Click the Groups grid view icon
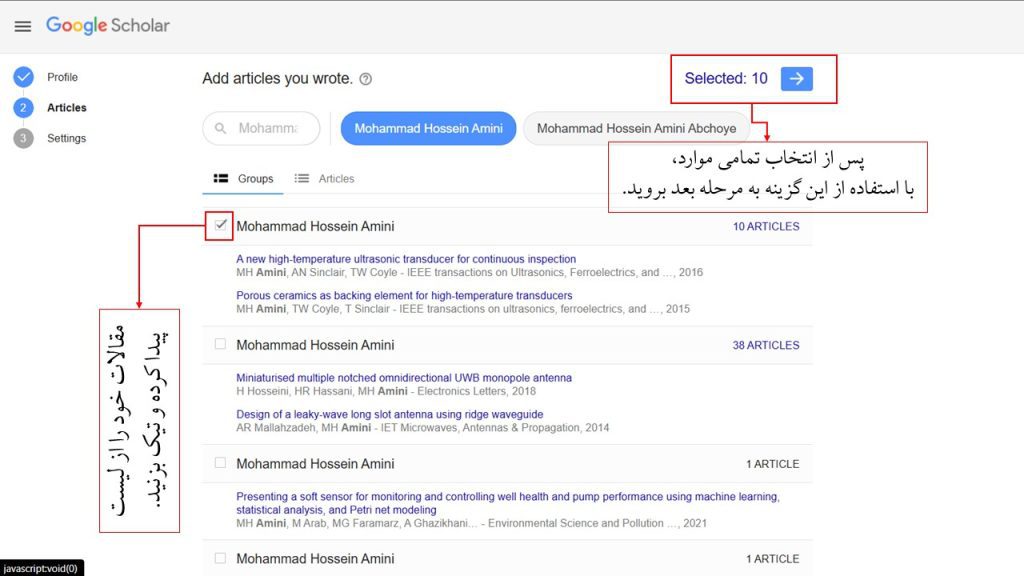 pos(219,178)
